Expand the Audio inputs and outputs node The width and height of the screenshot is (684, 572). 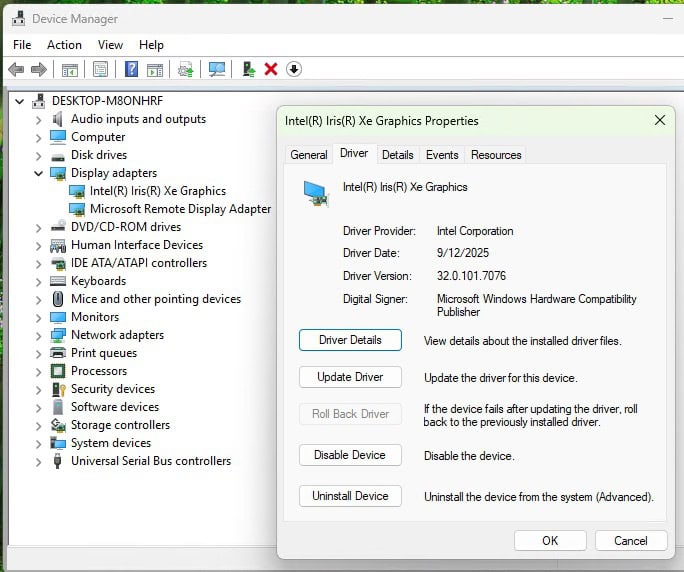point(39,119)
